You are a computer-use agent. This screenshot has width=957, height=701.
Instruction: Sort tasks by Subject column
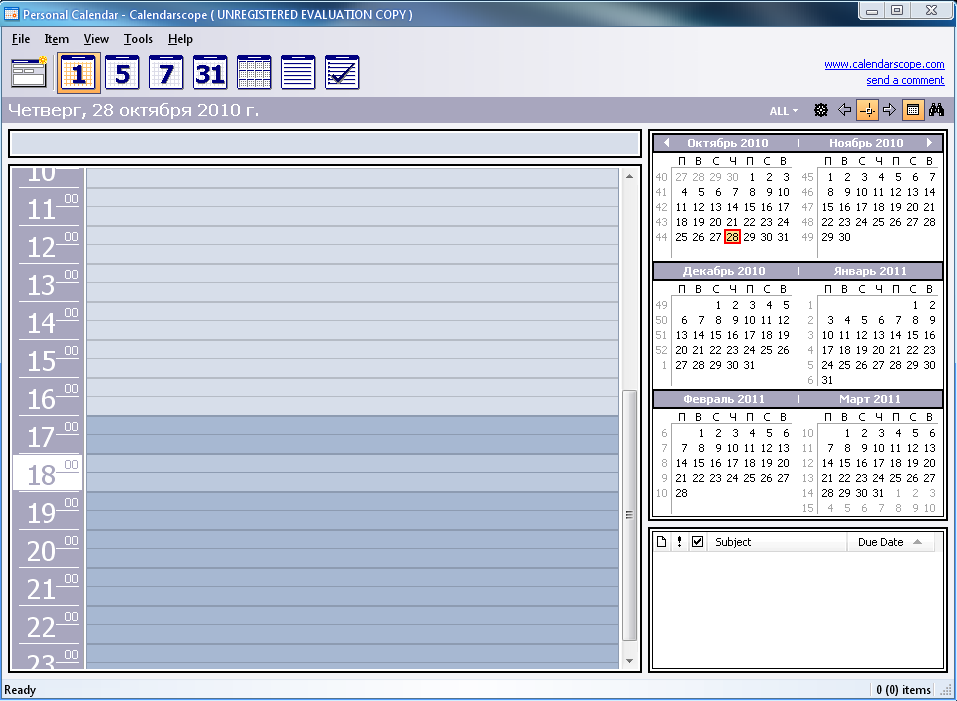(x=777, y=542)
